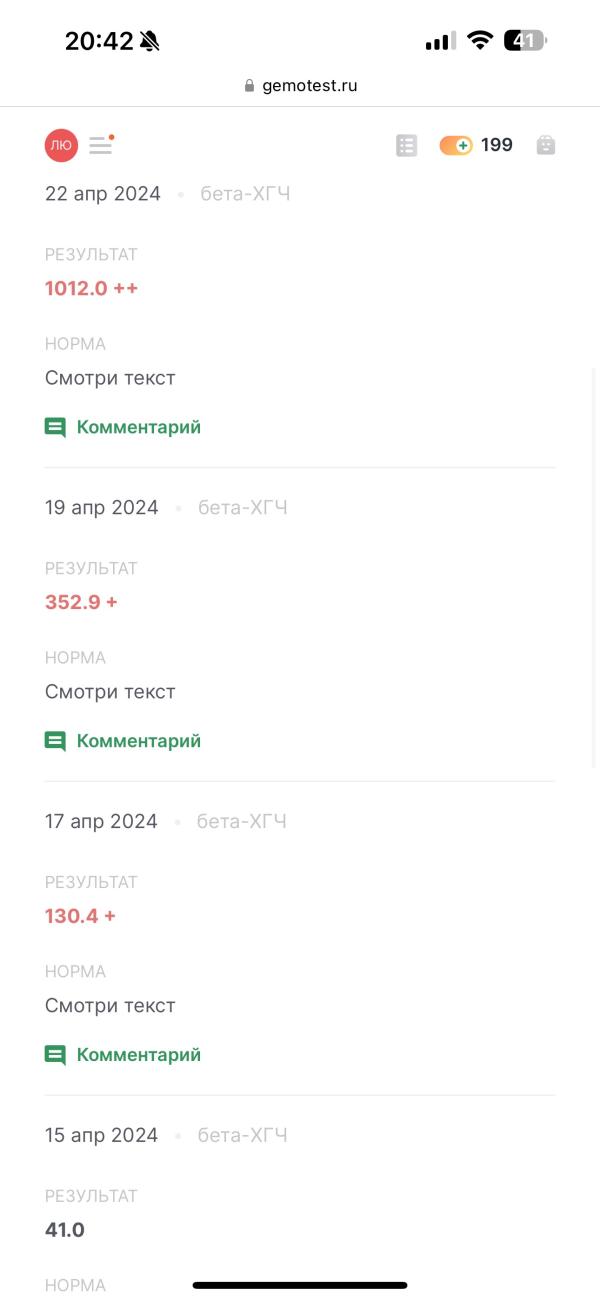The width and height of the screenshot is (600, 1300).
Task: Tap the orange bonus points icon
Action: tap(456, 145)
